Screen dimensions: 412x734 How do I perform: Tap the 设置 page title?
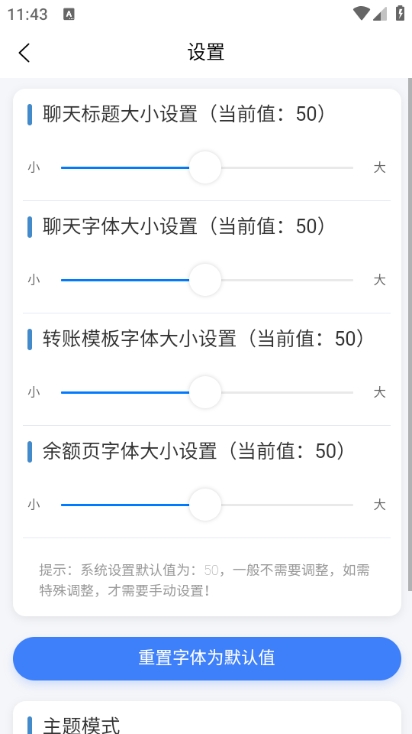point(206,52)
